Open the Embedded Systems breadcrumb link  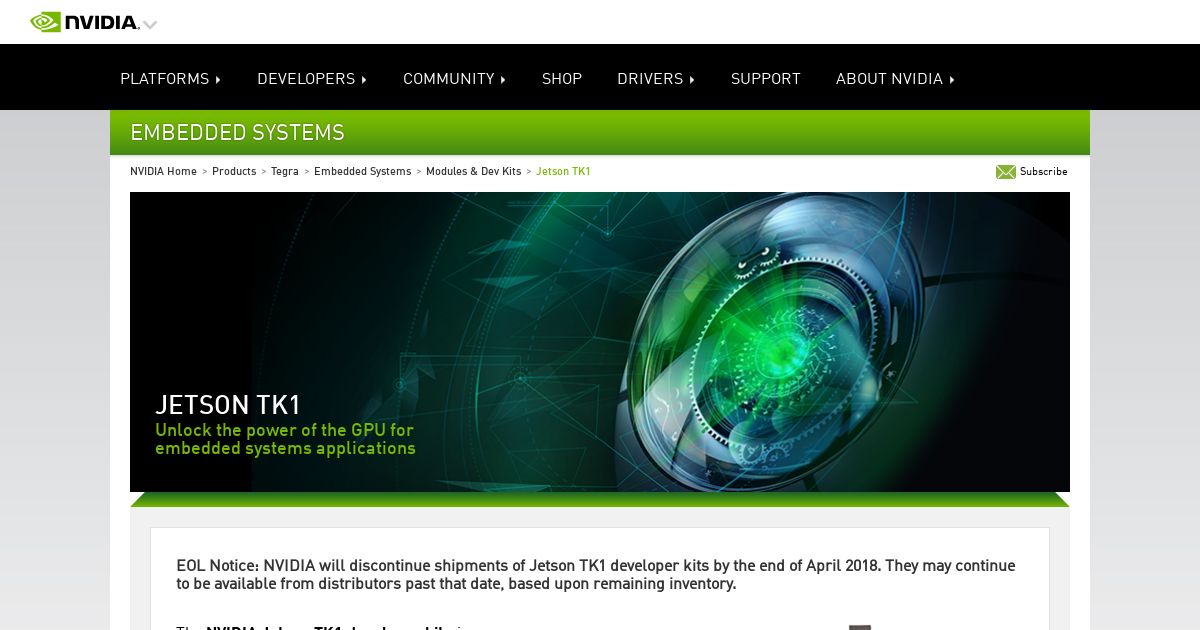point(363,172)
